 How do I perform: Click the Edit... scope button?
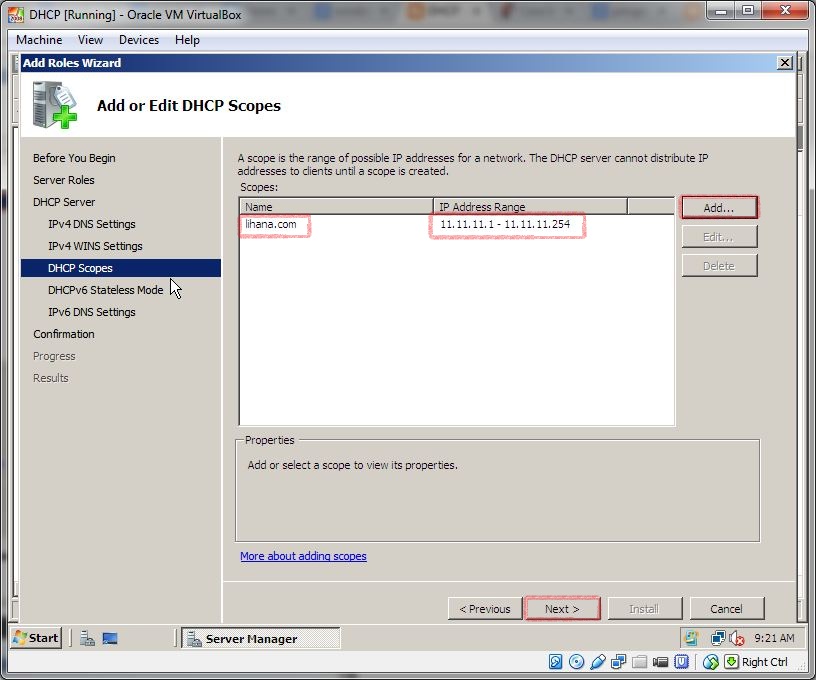[719, 237]
